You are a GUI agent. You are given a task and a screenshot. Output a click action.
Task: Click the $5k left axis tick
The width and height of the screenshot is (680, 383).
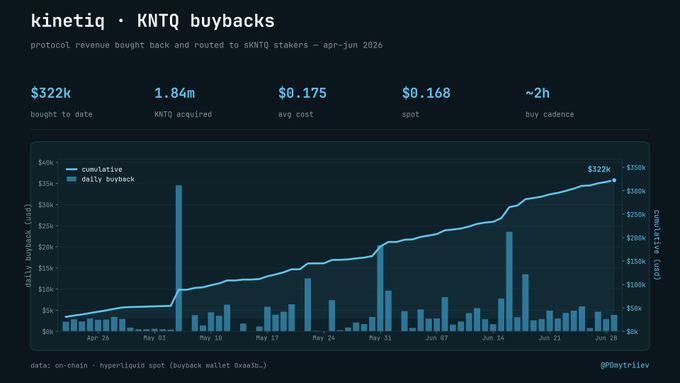pyautogui.click(x=48, y=311)
